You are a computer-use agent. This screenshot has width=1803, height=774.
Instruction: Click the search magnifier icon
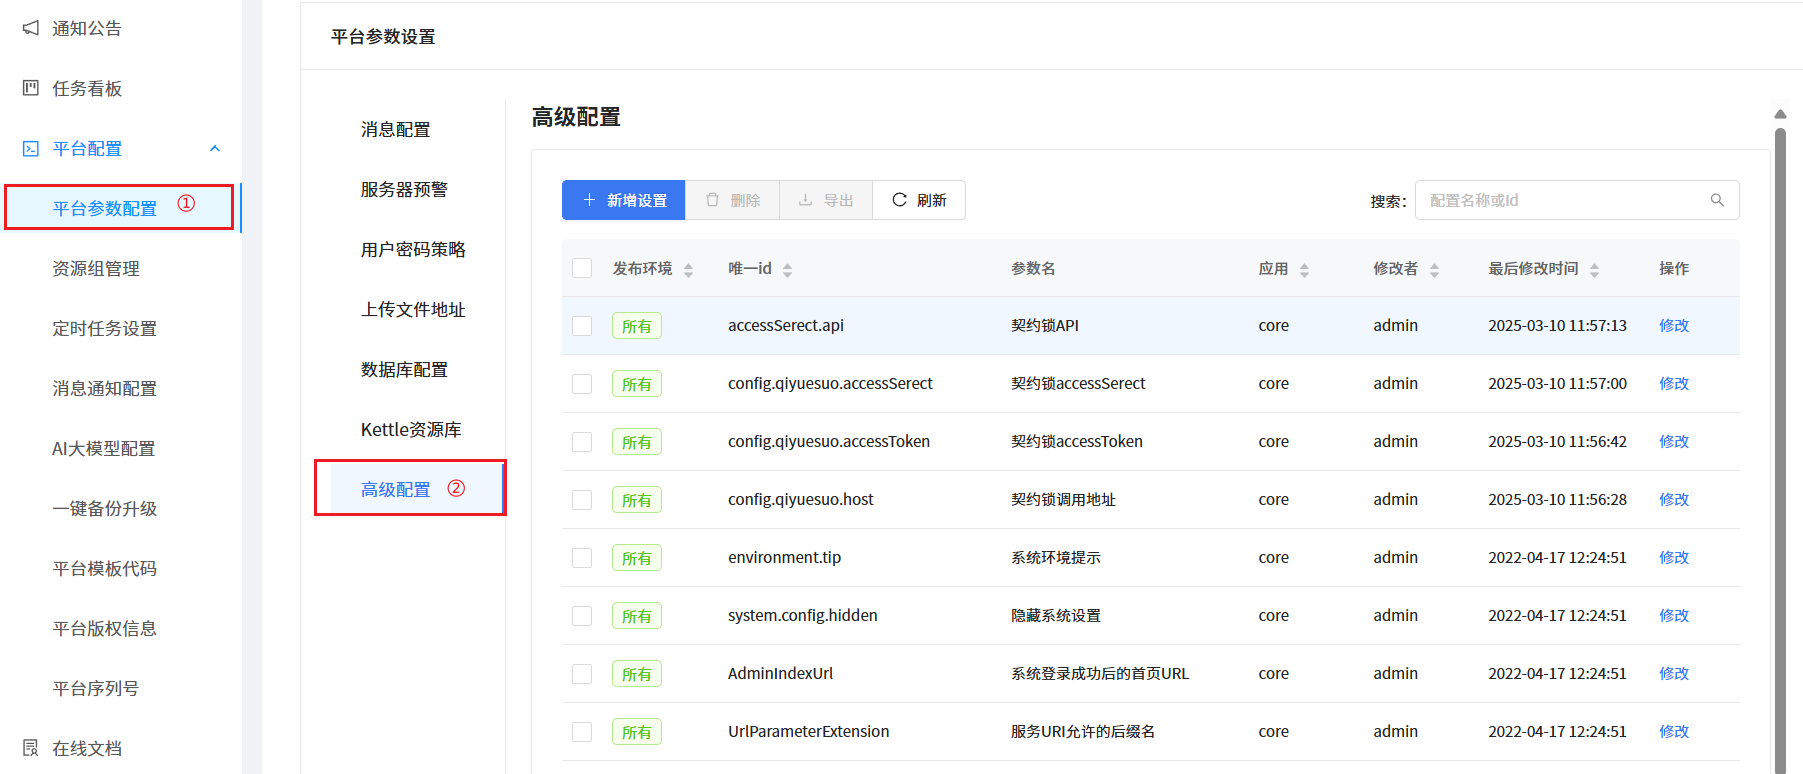(1717, 200)
